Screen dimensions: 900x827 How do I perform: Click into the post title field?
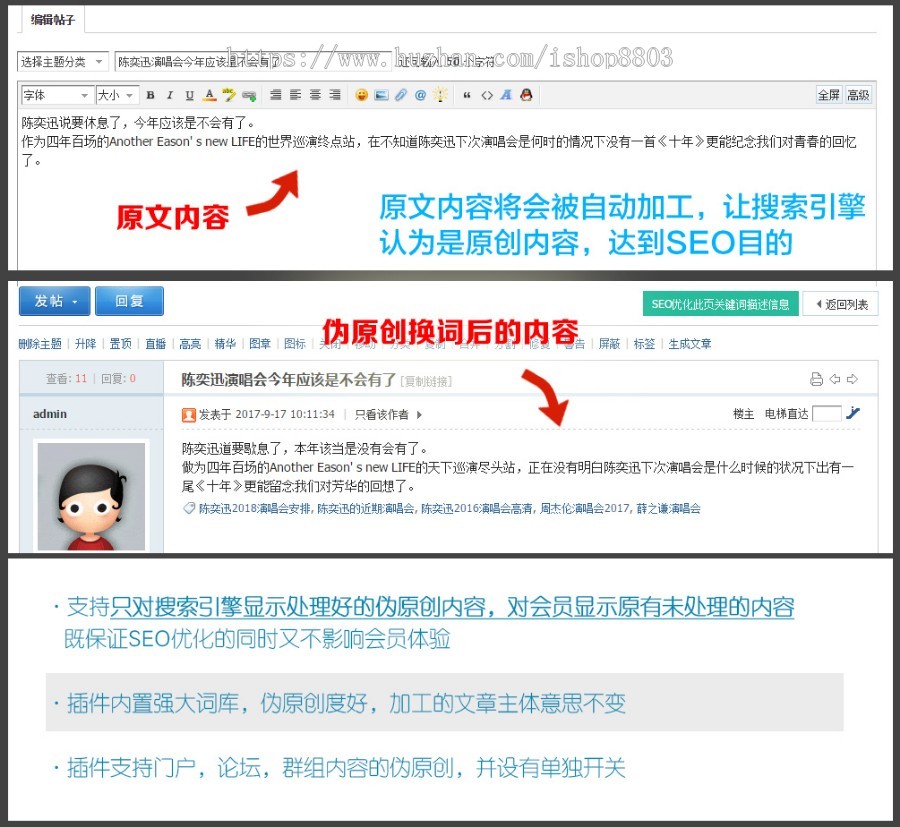point(253,61)
